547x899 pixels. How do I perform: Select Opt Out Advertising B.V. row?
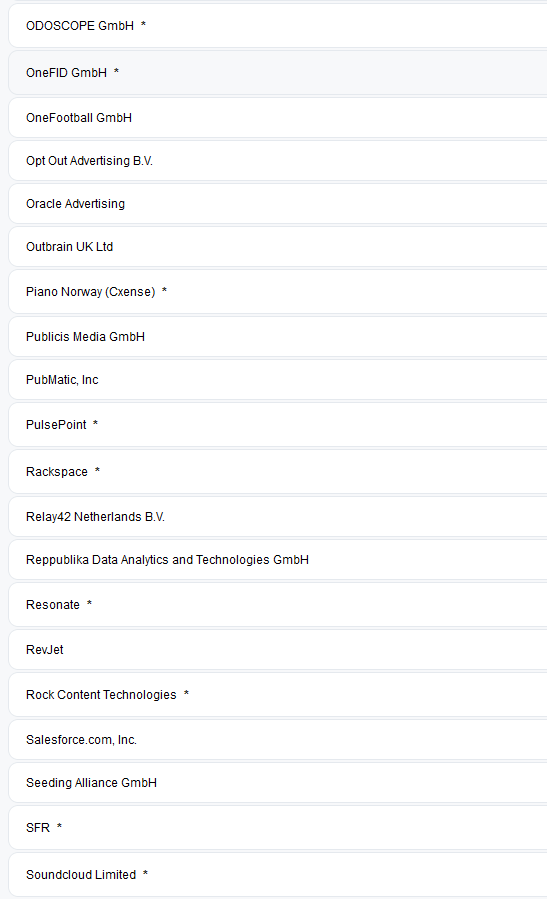point(278,161)
